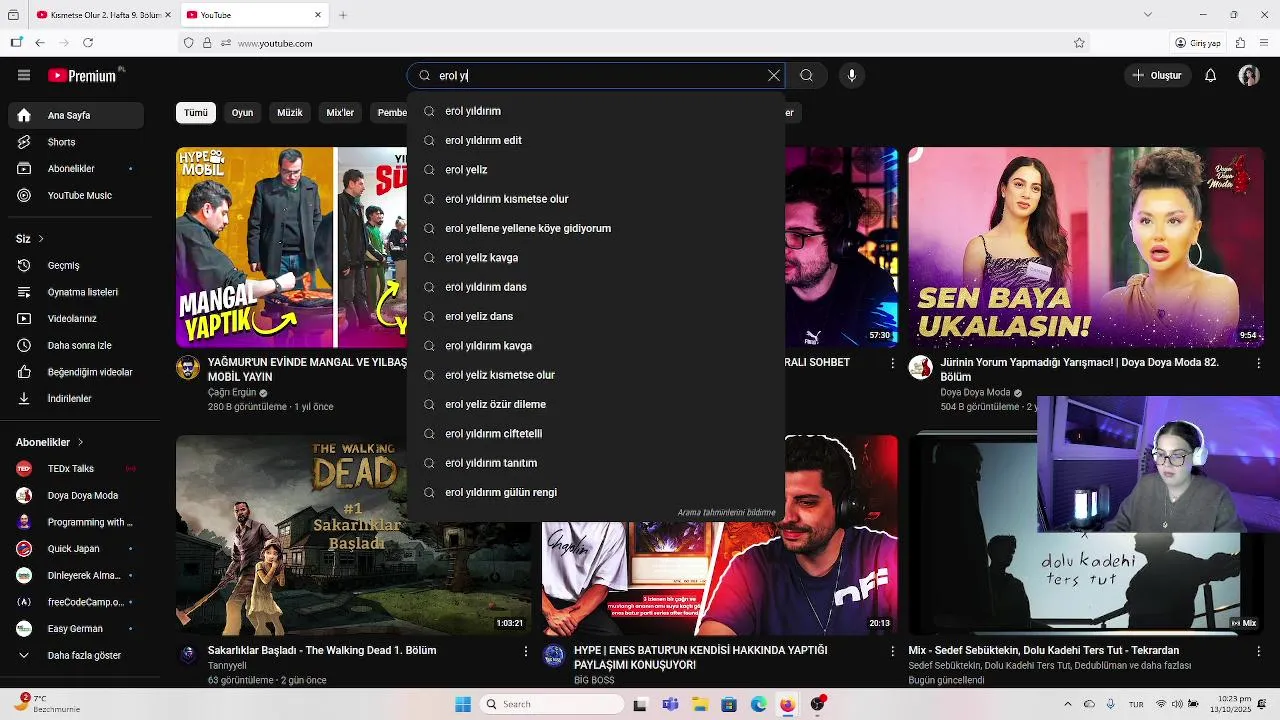Open a new browser tab
Viewport: 1280px width, 720px height.
coord(343,15)
